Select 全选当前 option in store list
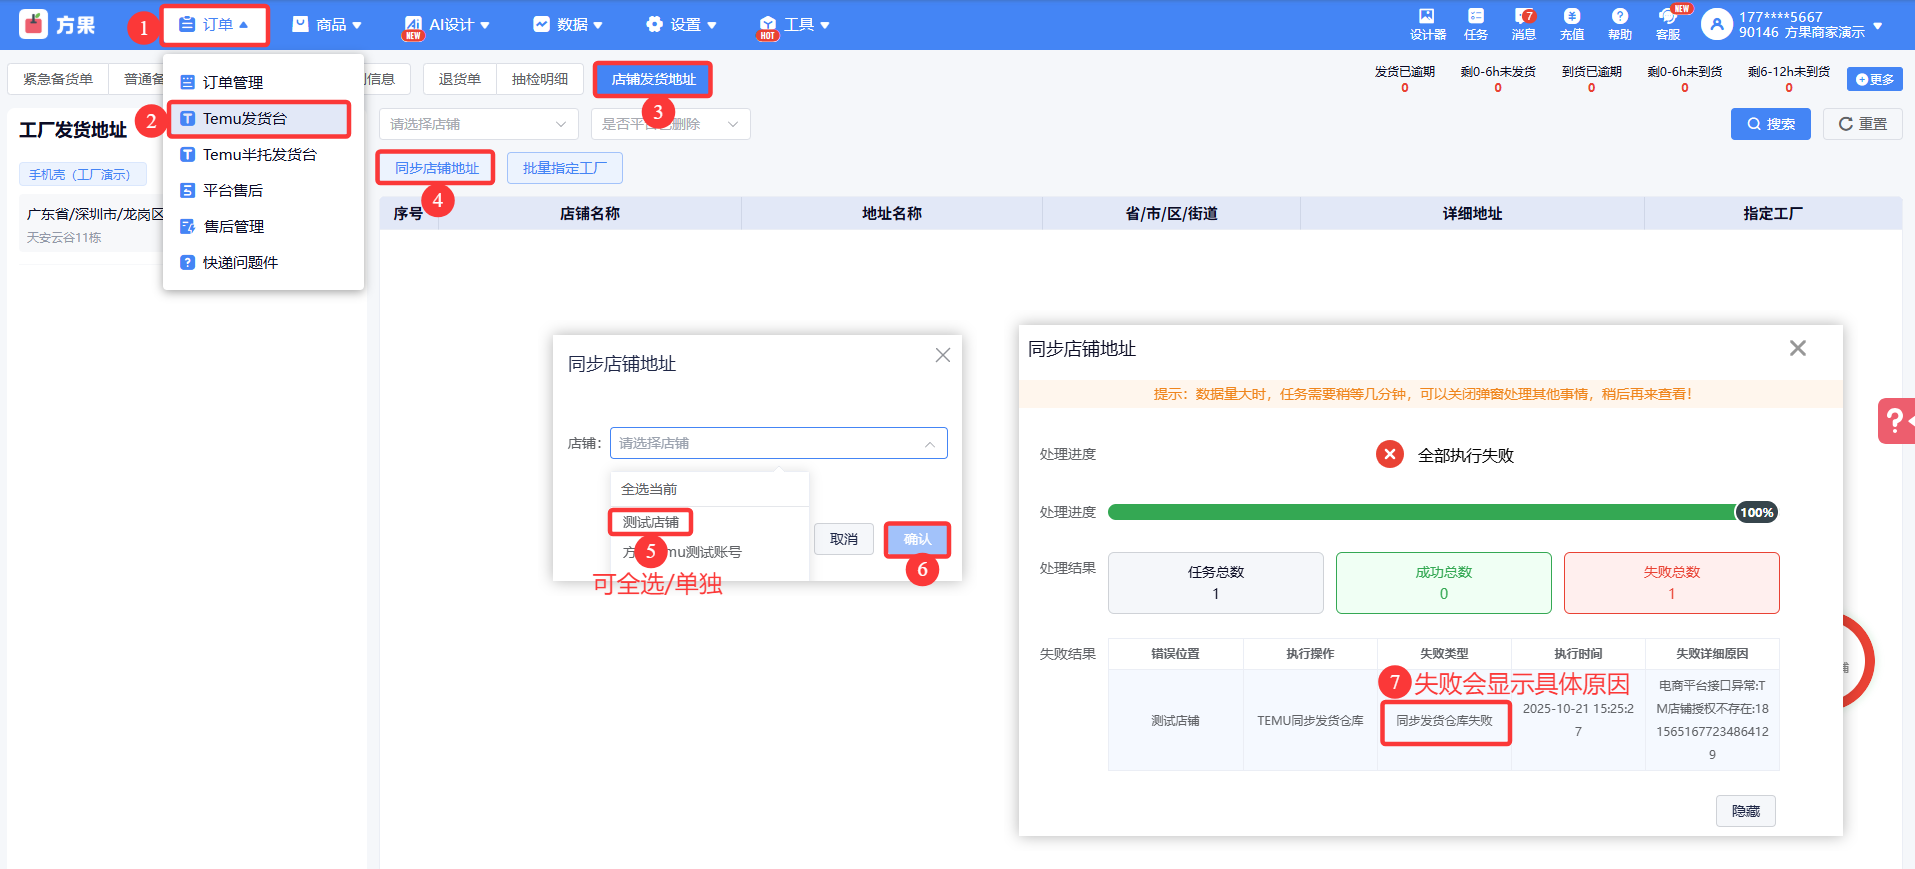This screenshot has height=869, width=1915. 649,489
